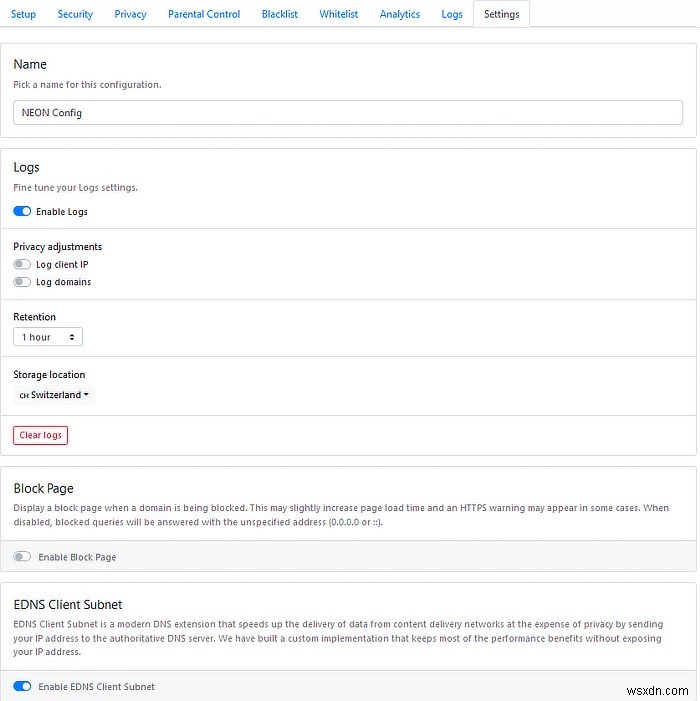700x701 pixels.
Task: Open the Logs tab
Action: tap(452, 14)
